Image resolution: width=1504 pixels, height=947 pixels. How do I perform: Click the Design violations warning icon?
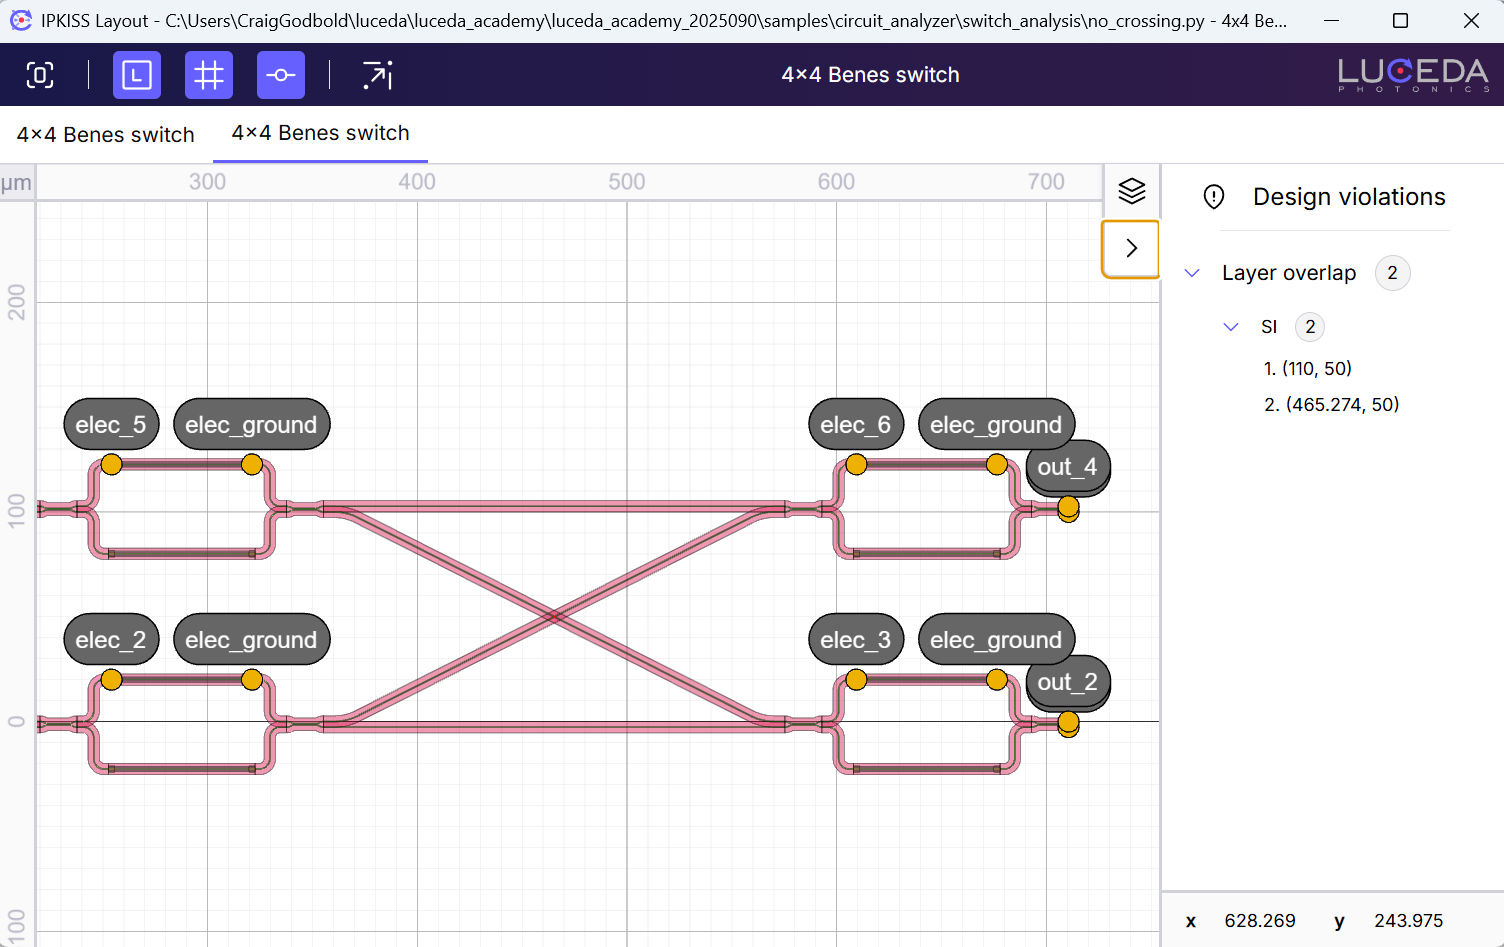click(1214, 197)
